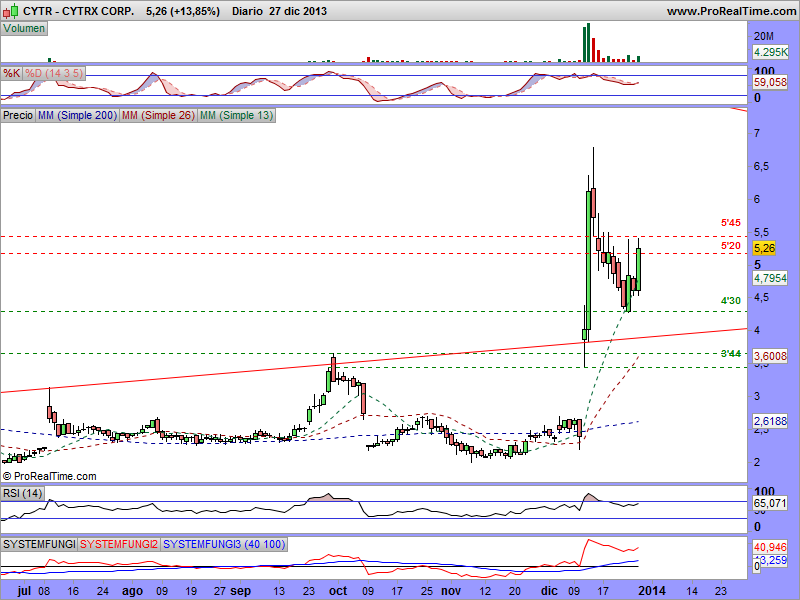The width and height of the screenshot is (800, 600).
Task: Click the dic label on time axis
Action: [549, 591]
